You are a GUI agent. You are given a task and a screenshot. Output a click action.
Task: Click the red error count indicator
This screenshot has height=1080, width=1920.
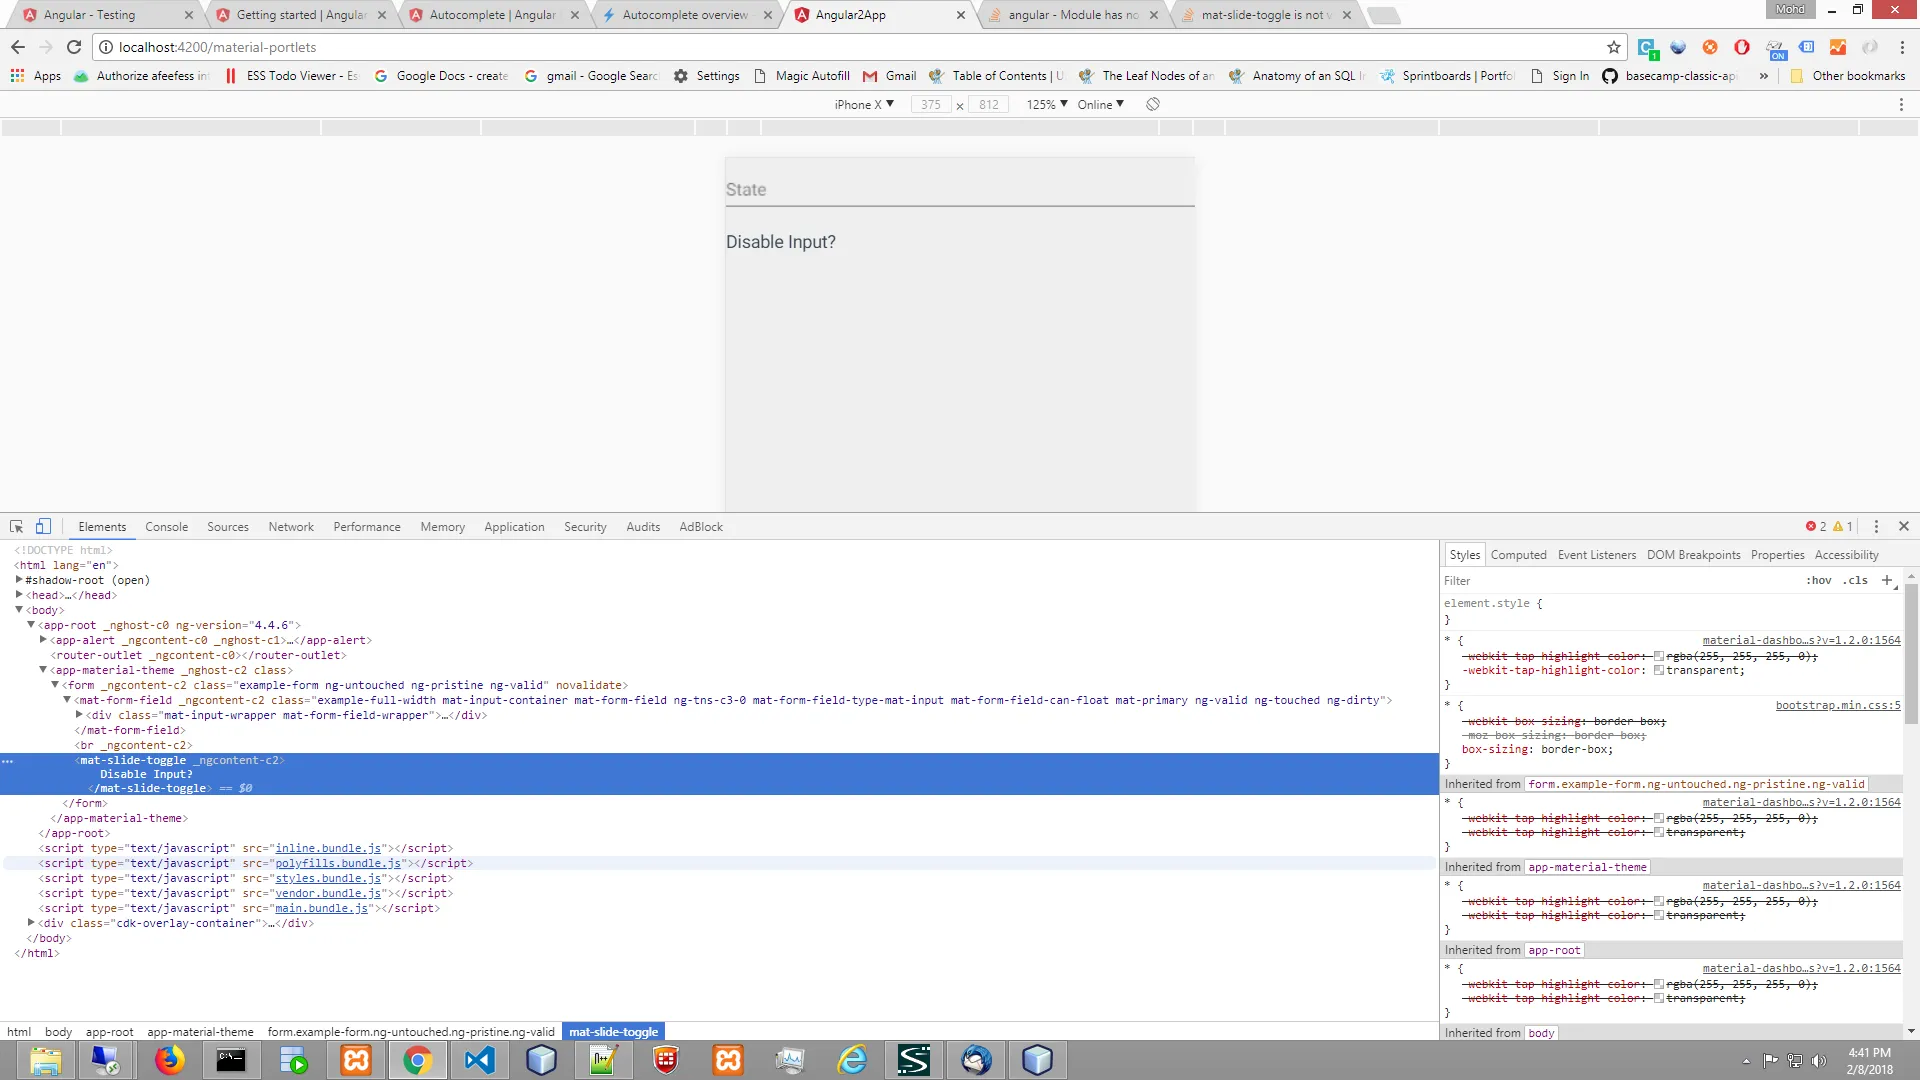[1815, 527]
